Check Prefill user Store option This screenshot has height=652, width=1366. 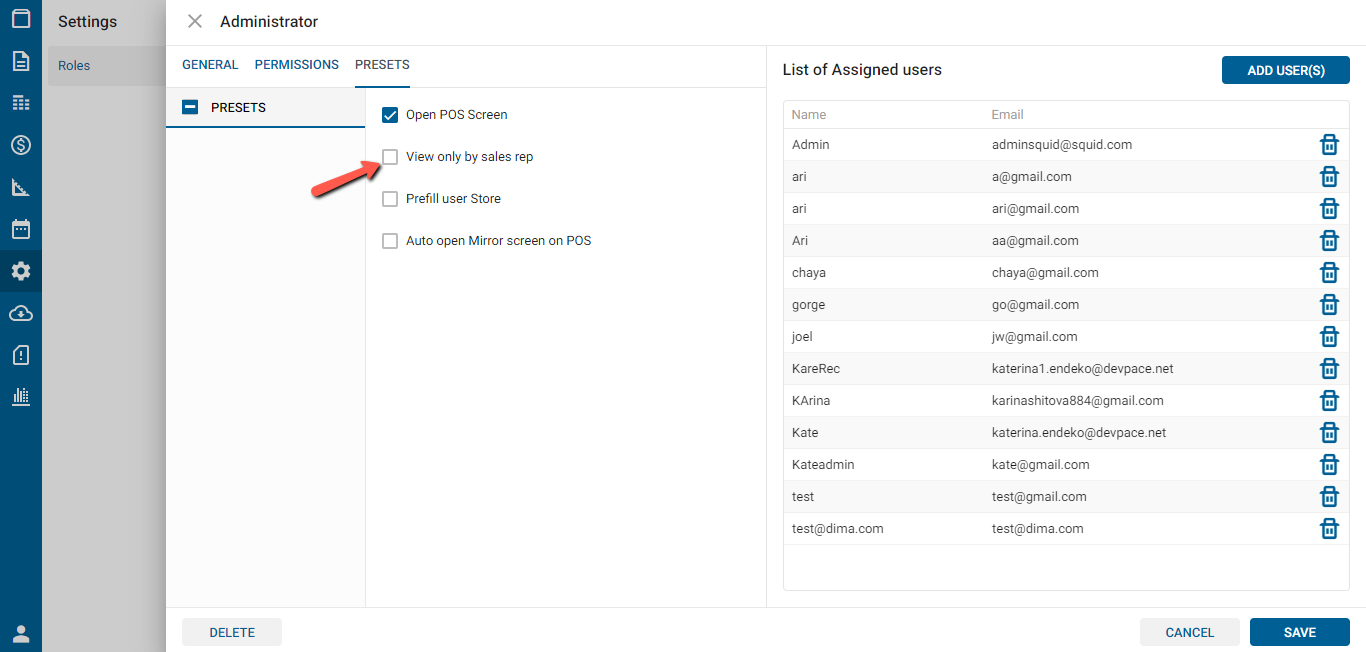(x=390, y=199)
